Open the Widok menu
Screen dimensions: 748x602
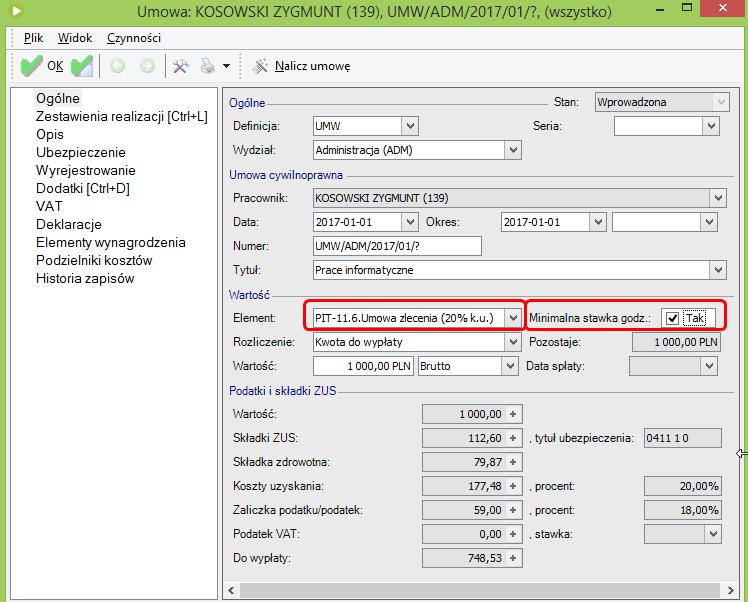[75, 38]
